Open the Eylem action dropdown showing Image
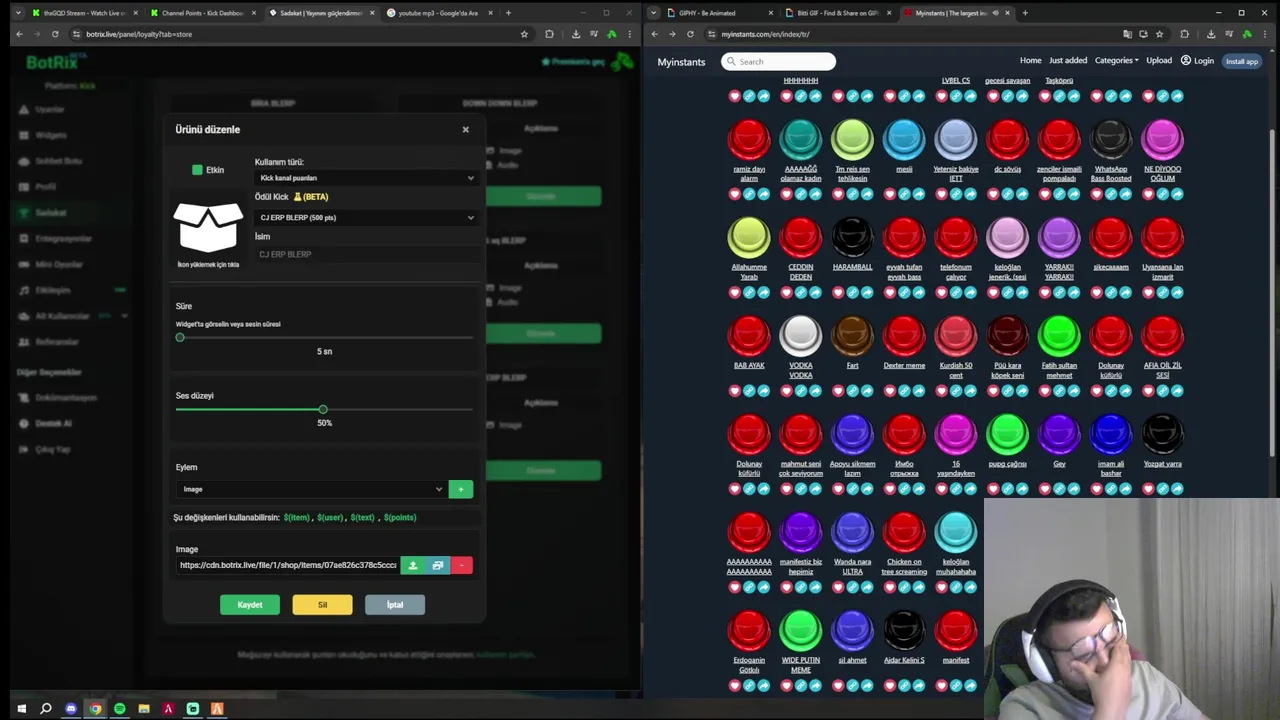The image size is (1280, 720). point(311,489)
